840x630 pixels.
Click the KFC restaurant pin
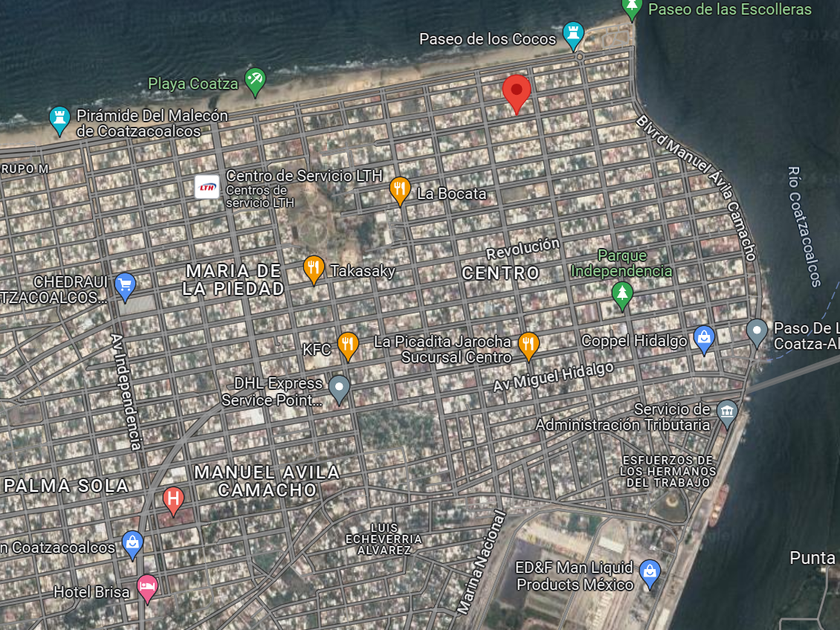348,346
